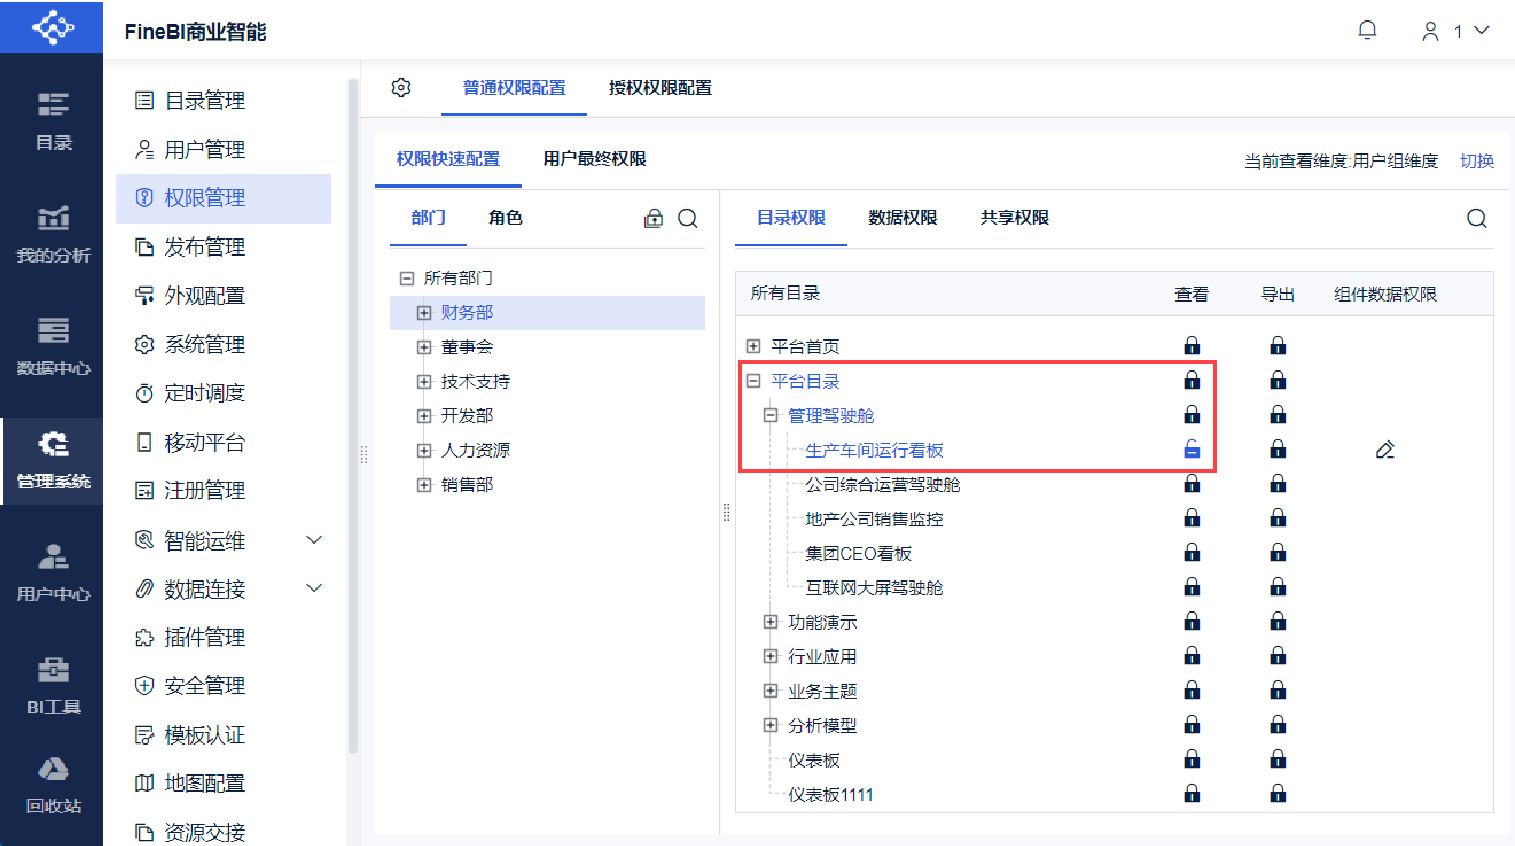The image size is (1515, 846).
Task: Open BI工具 in the left navigation
Action: tap(52, 685)
